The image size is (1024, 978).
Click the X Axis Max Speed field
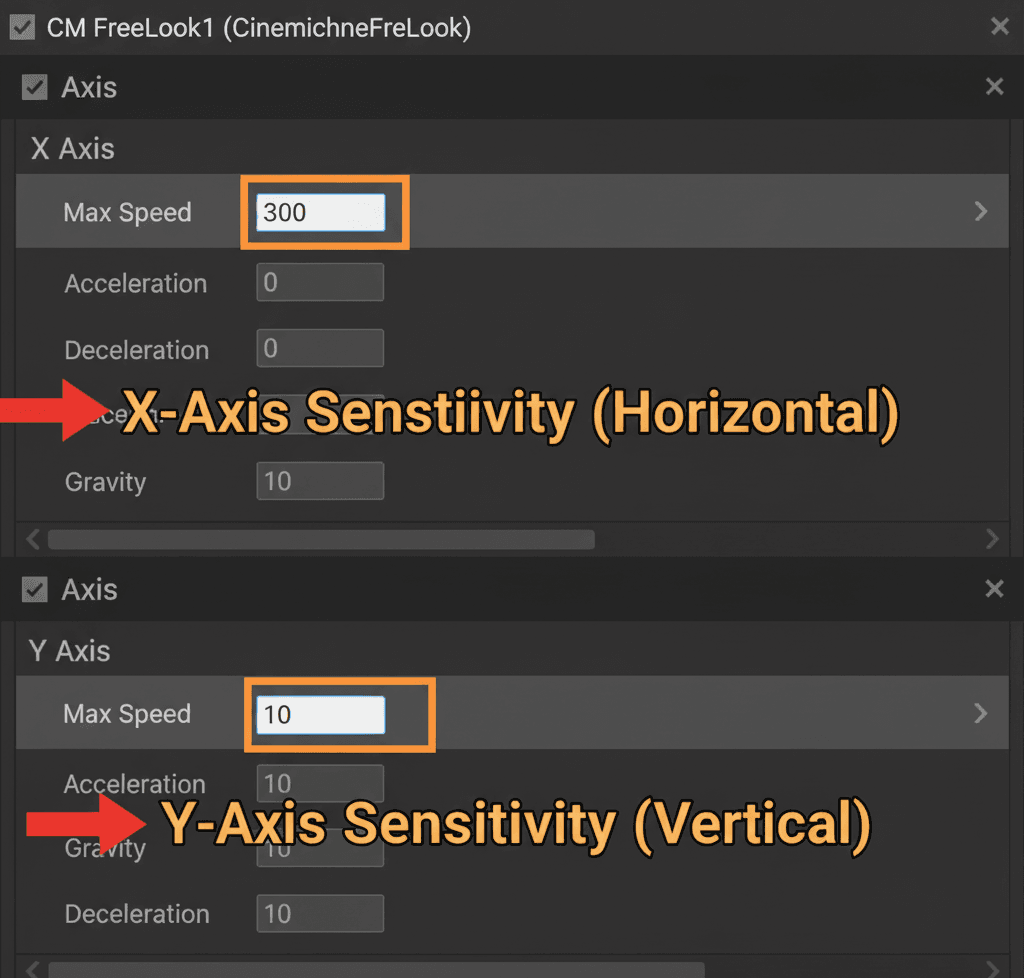point(320,212)
